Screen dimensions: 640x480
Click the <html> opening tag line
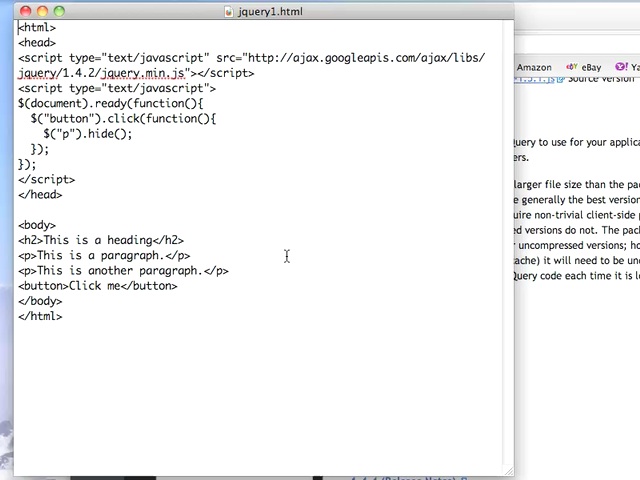tap(37, 27)
